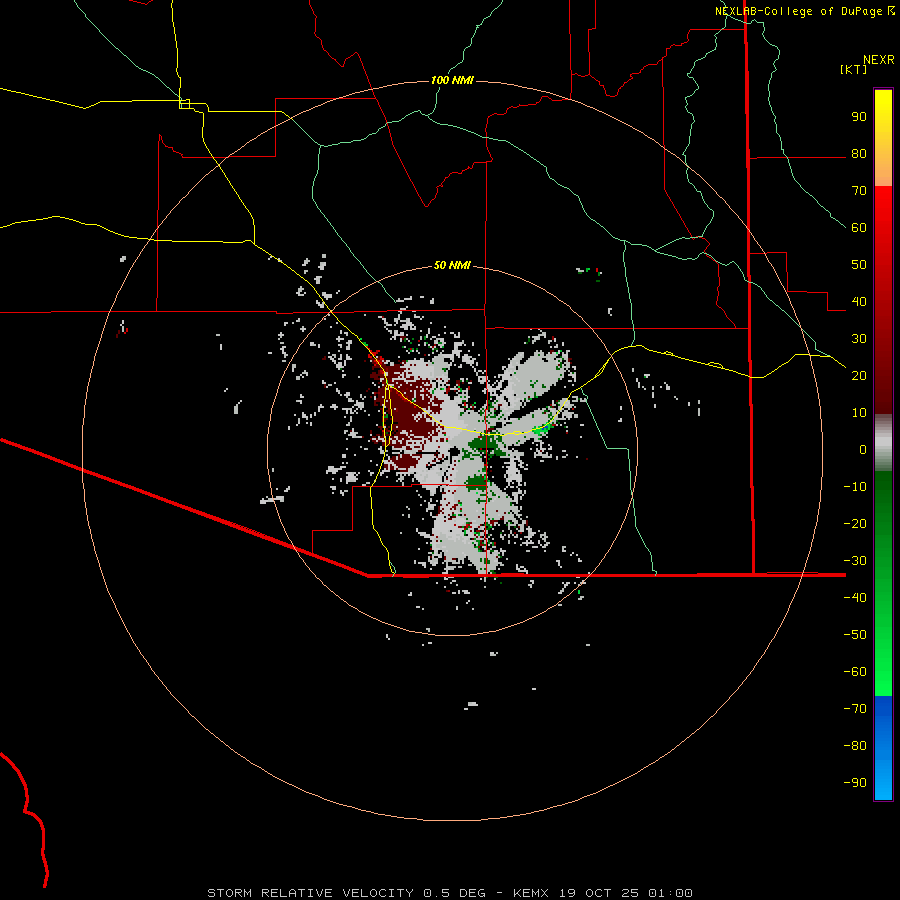Click the -50 value on velocity scale

click(x=855, y=635)
